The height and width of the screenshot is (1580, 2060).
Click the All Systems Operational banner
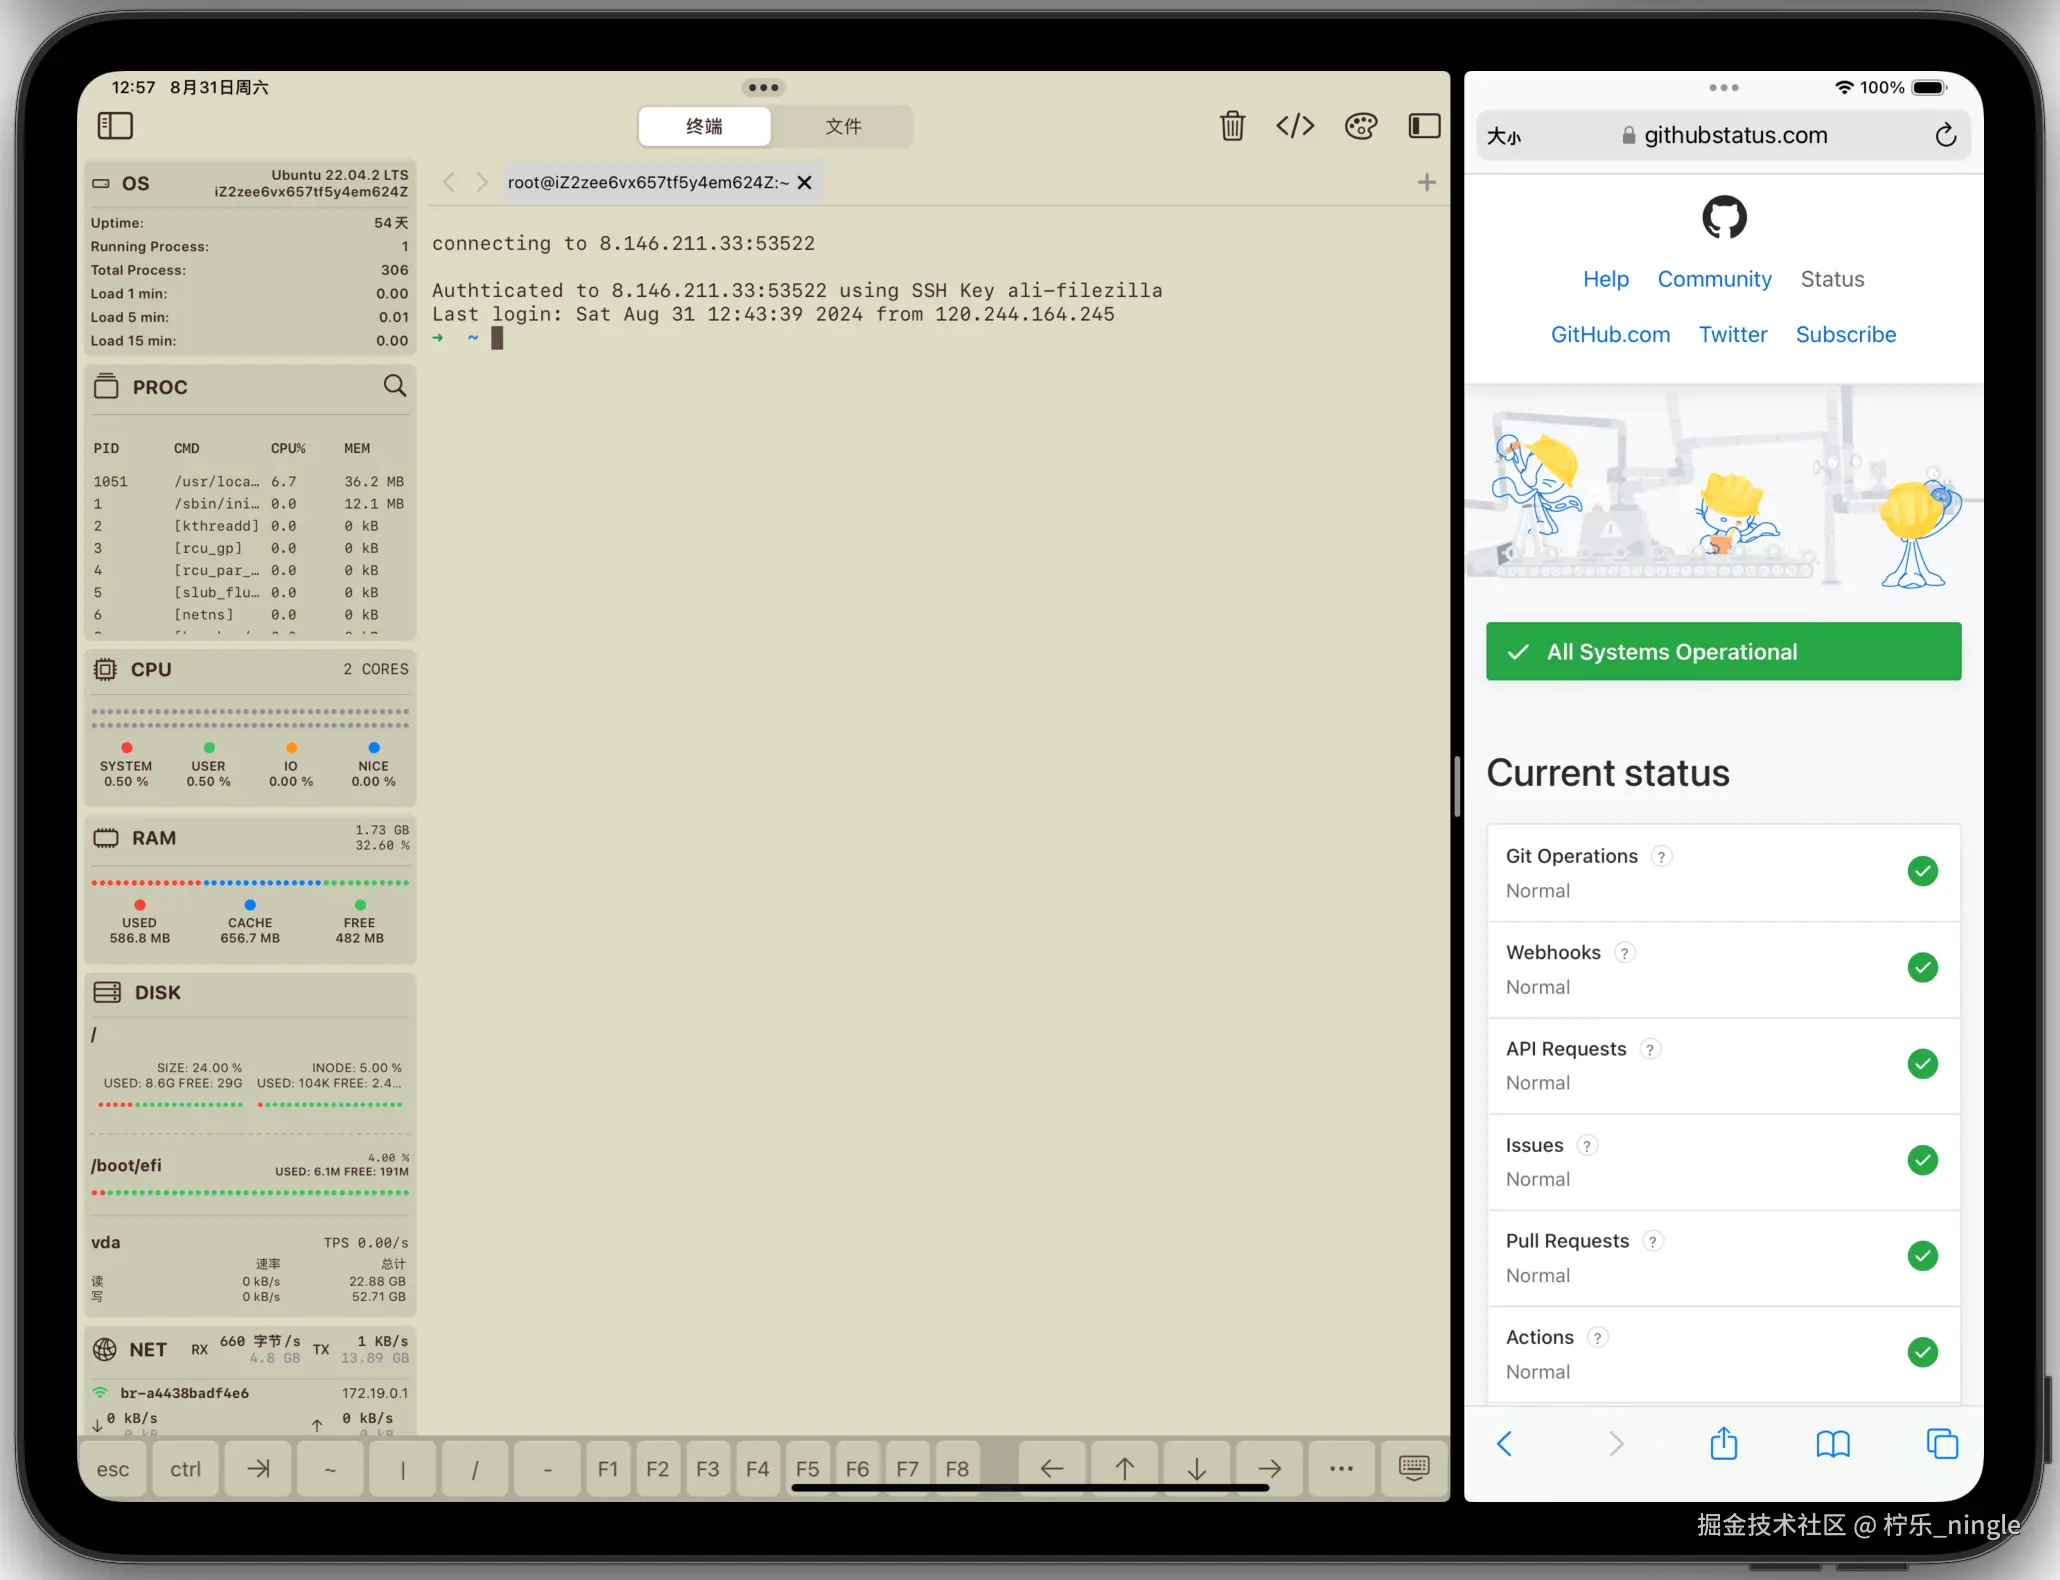point(1723,652)
